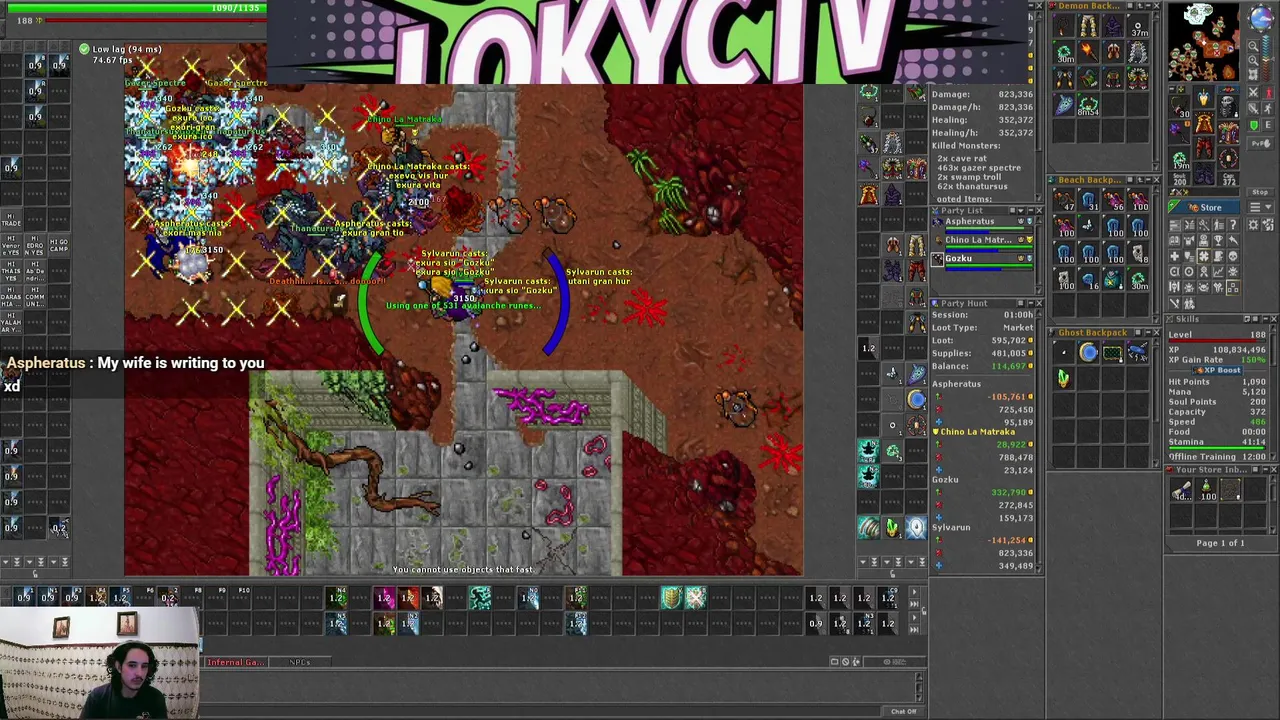
Task: Collapse the Beach Backpack panel
Action: tap(1146, 181)
